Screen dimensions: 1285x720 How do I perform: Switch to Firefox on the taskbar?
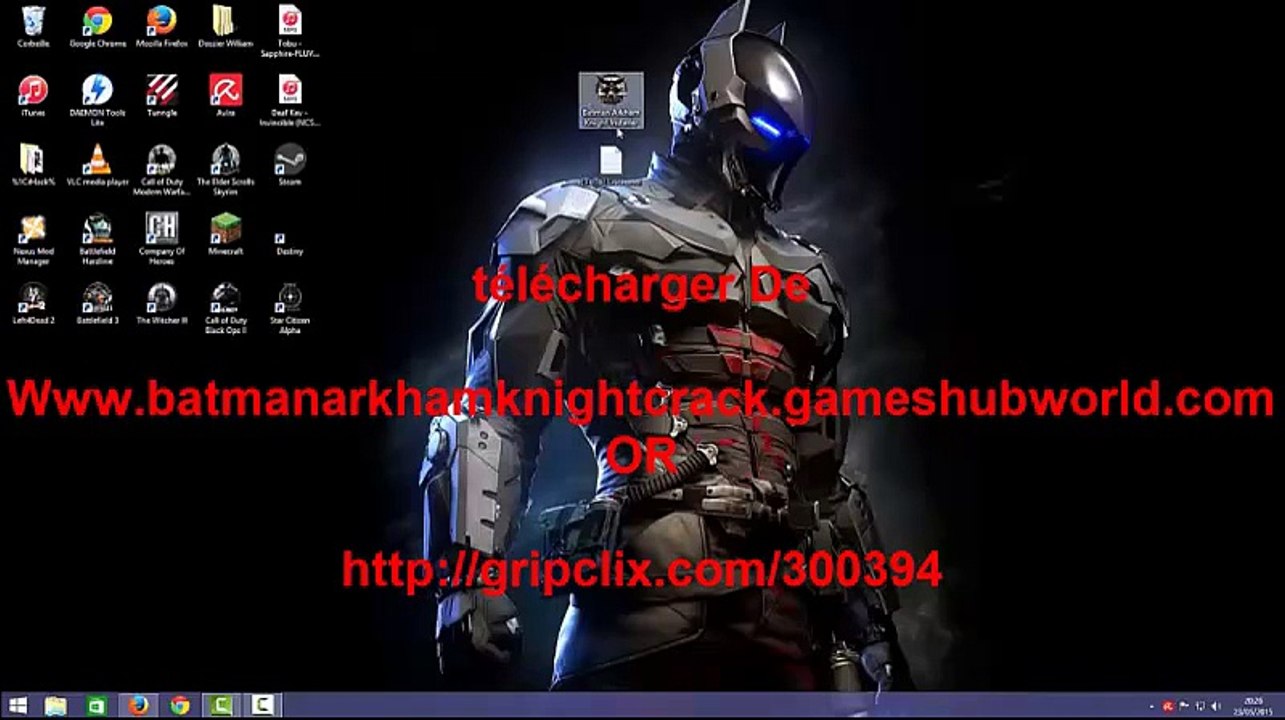[x=138, y=706]
